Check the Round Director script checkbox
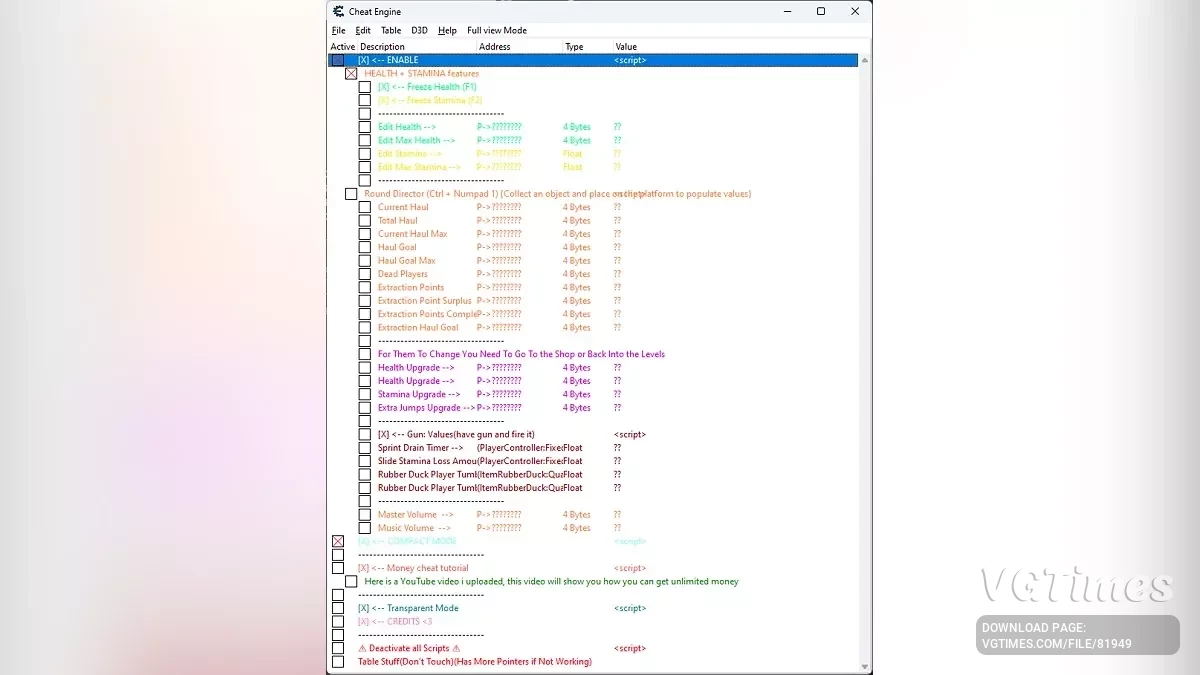 (x=351, y=193)
